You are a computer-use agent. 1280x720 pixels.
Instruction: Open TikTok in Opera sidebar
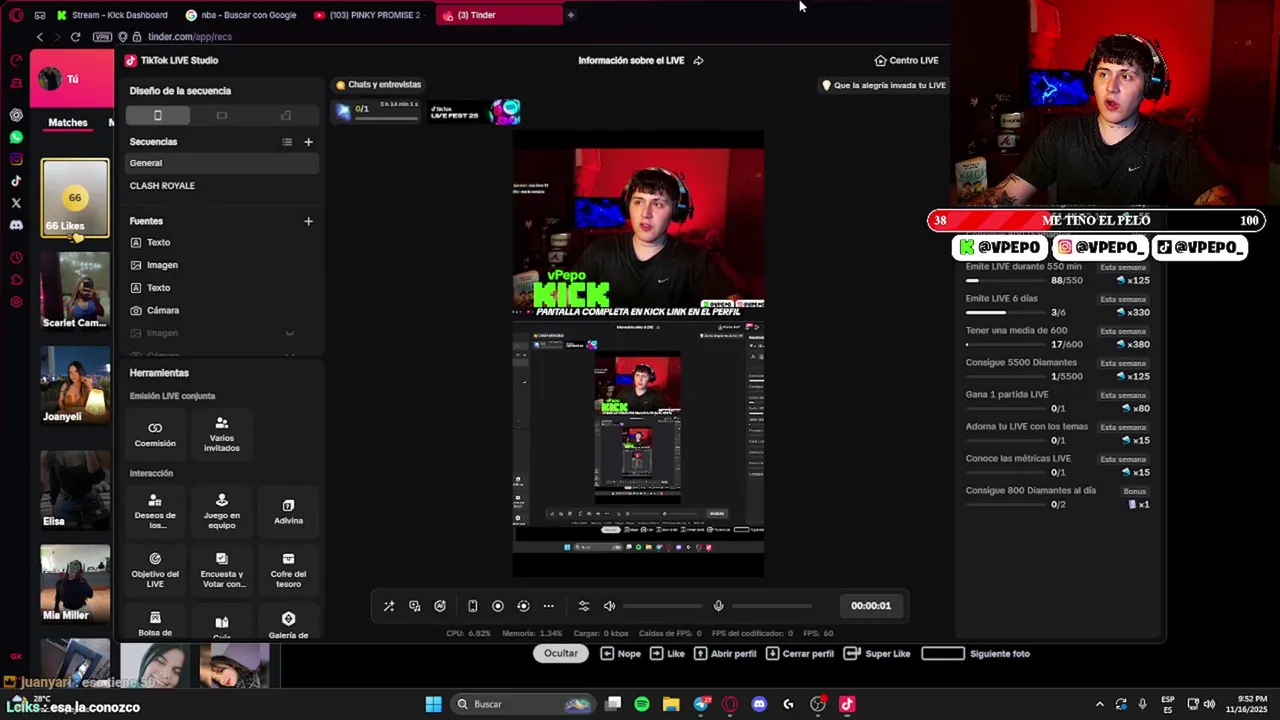coord(16,181)
